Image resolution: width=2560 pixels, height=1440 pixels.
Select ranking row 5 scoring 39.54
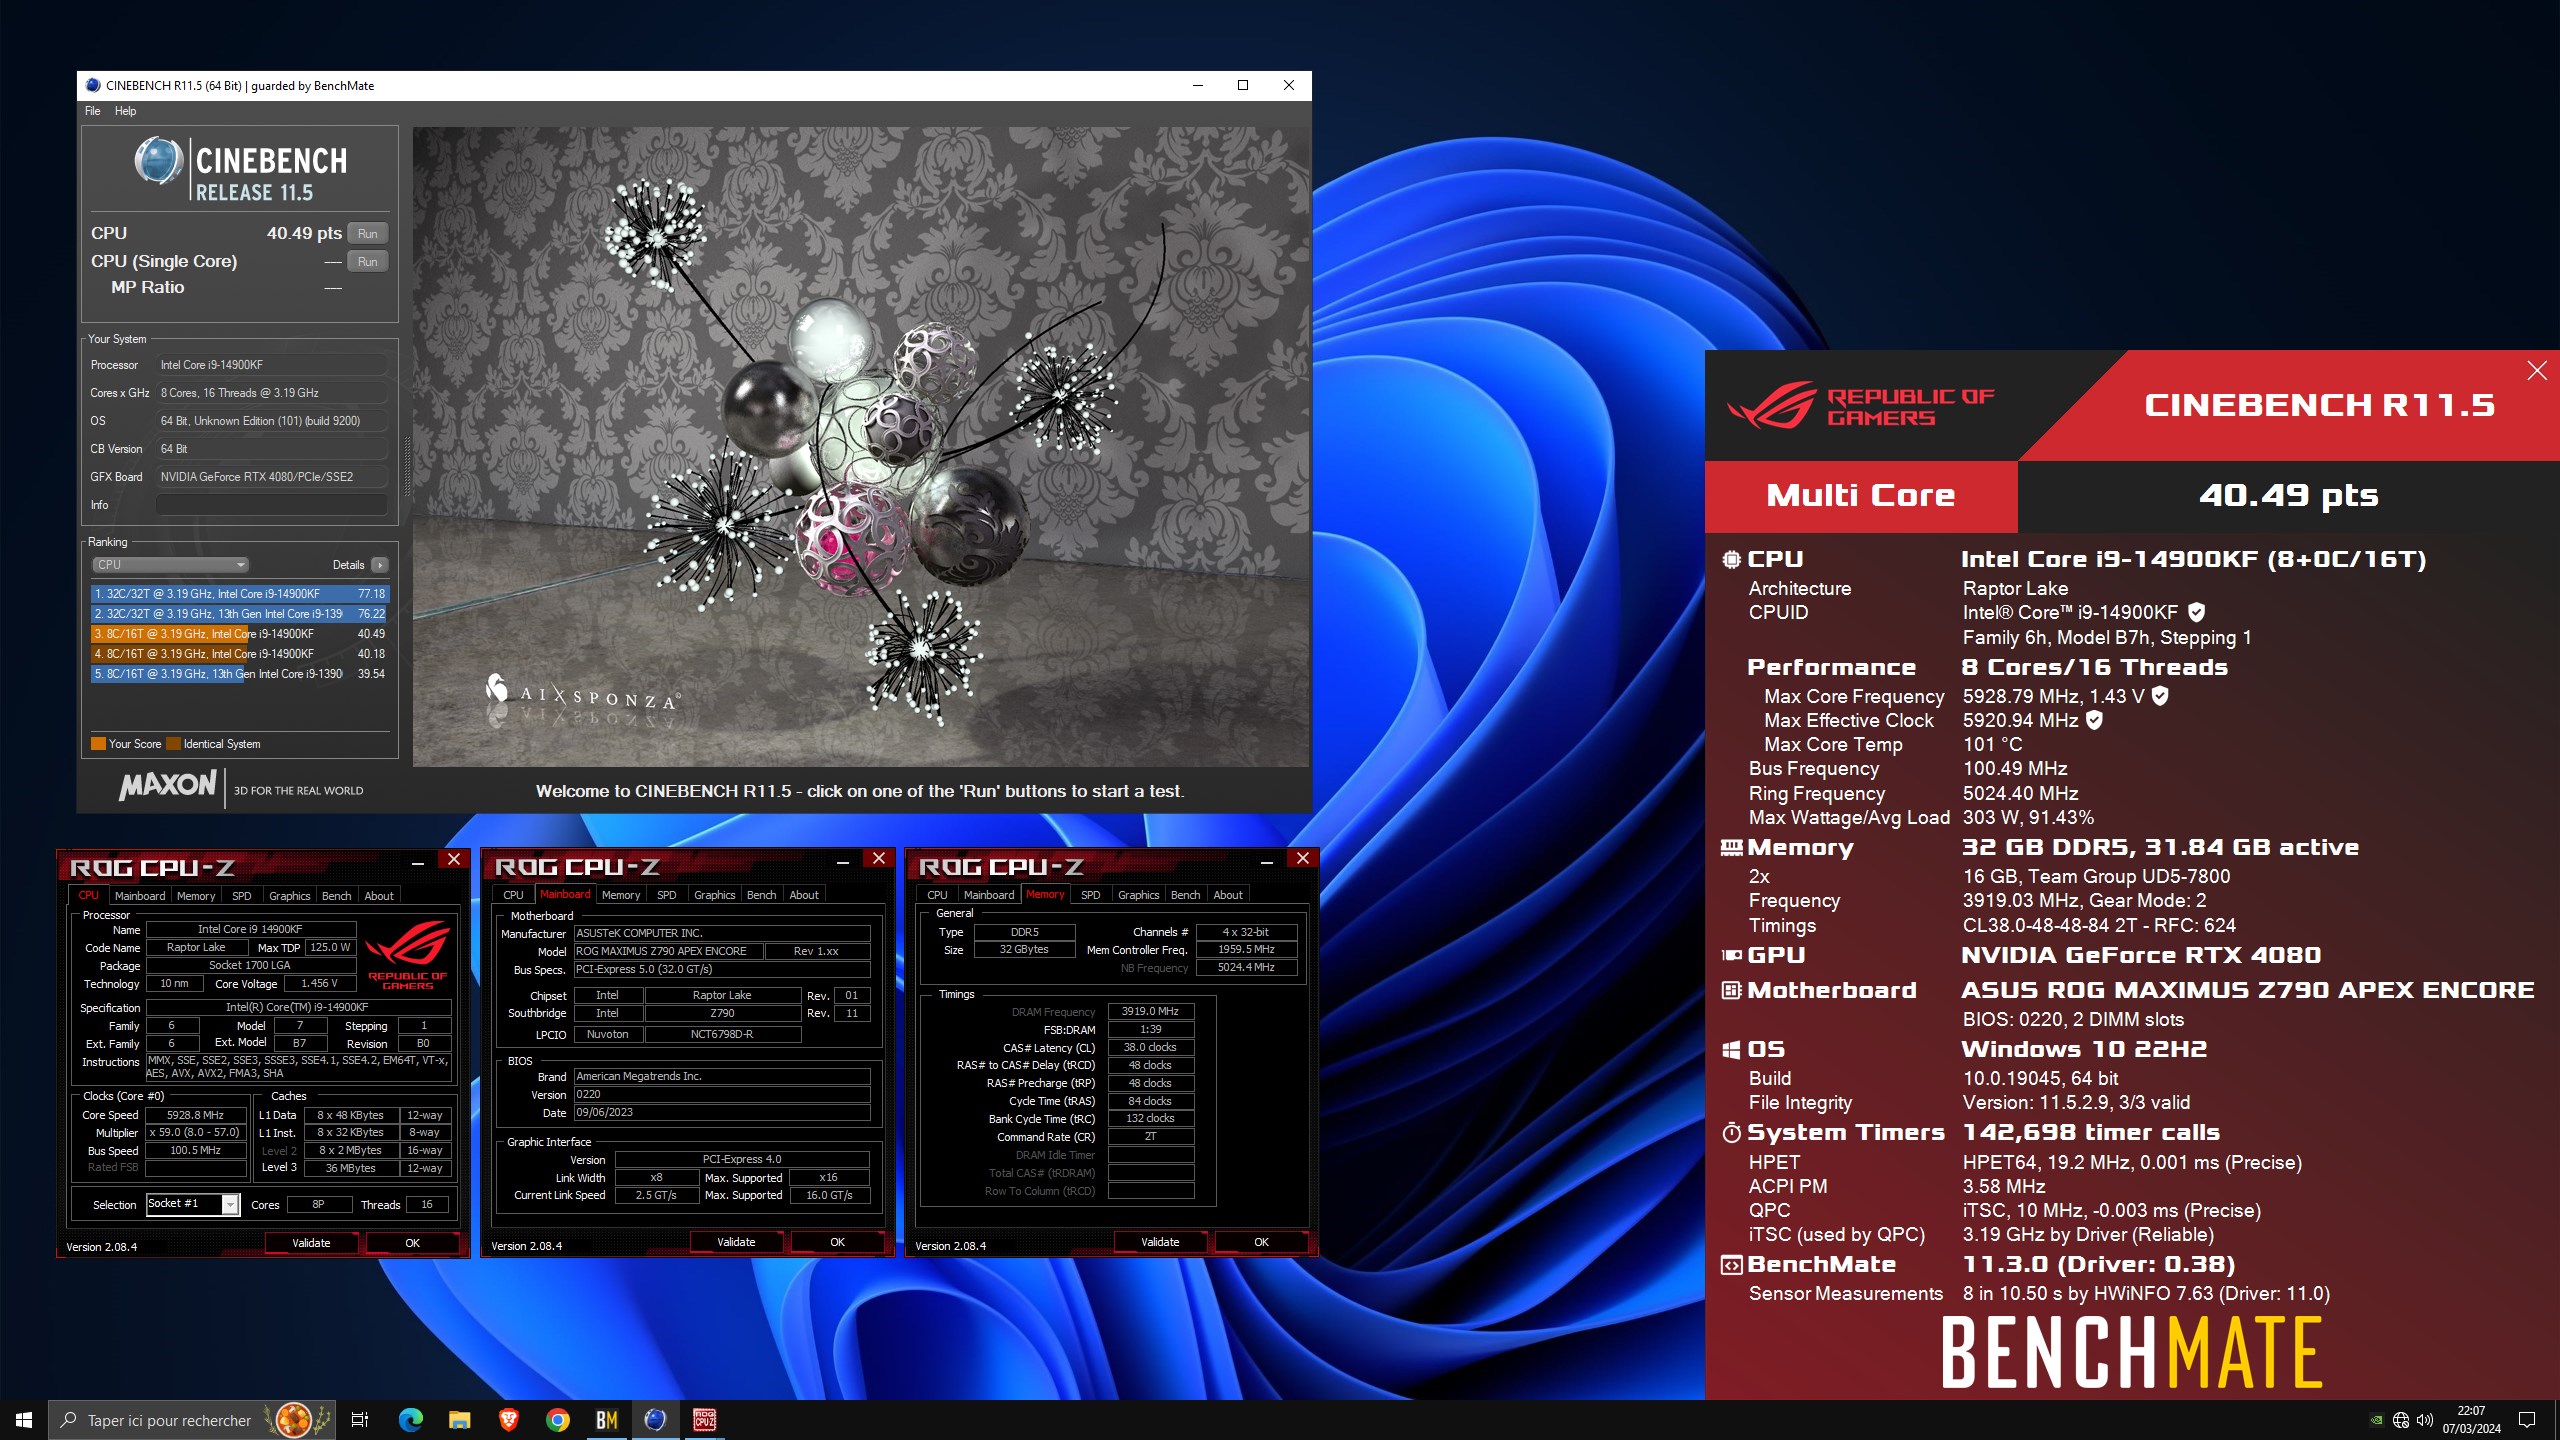[x=239, y=674]
